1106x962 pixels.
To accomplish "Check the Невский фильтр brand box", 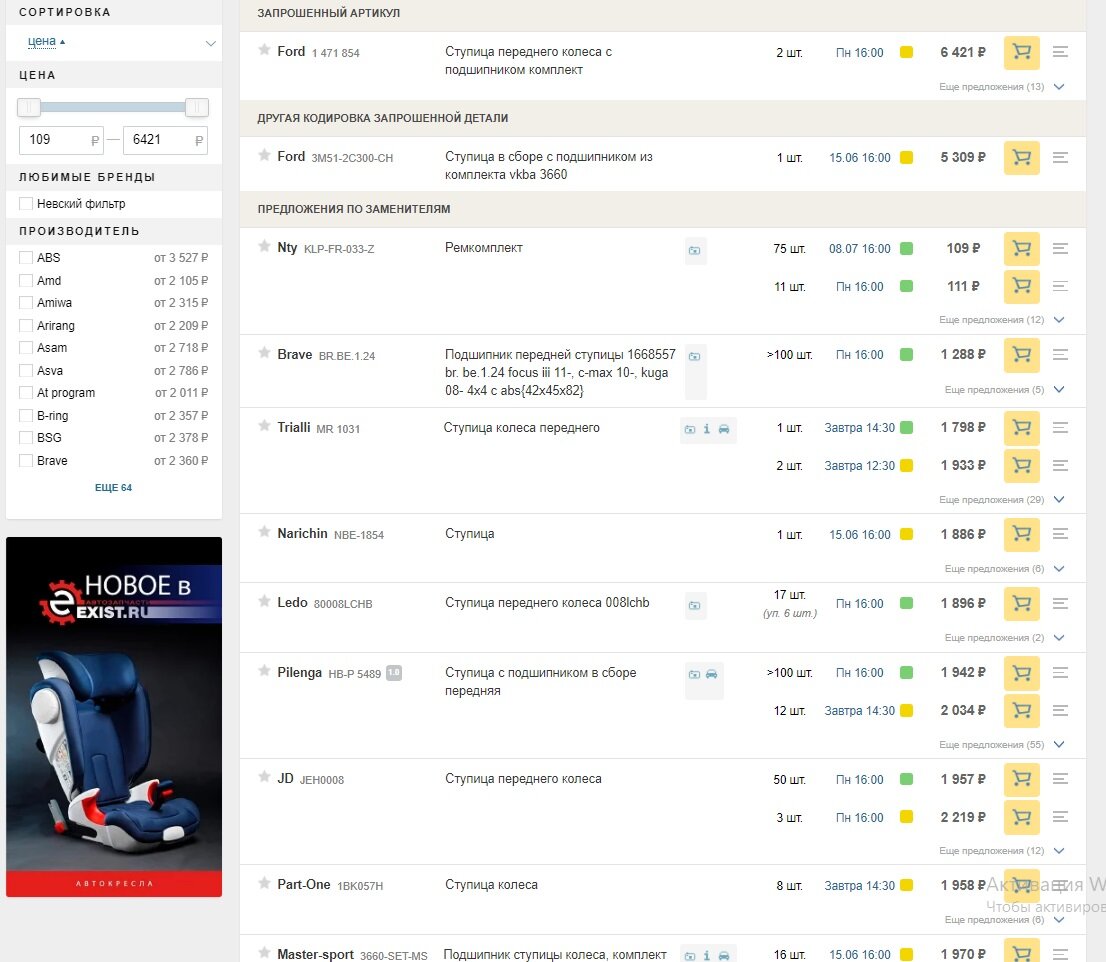I will tap(26, 204).
